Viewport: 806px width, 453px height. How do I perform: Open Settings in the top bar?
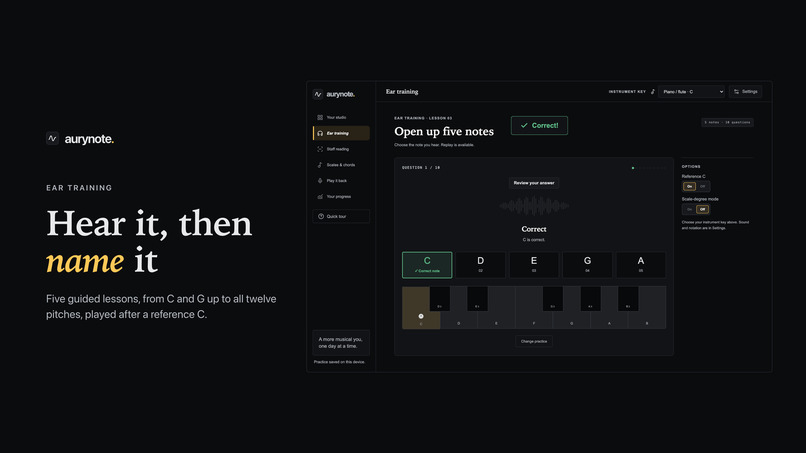745,92
